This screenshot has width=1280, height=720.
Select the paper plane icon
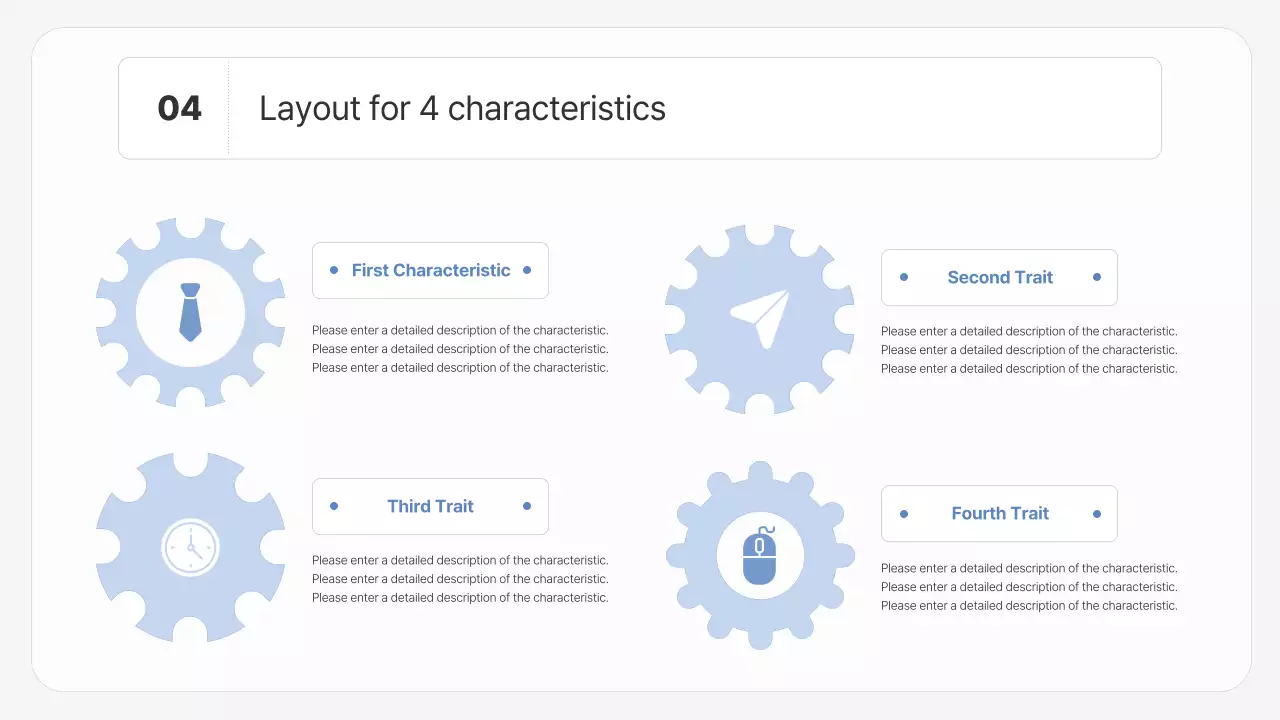[x=761, y=318]
